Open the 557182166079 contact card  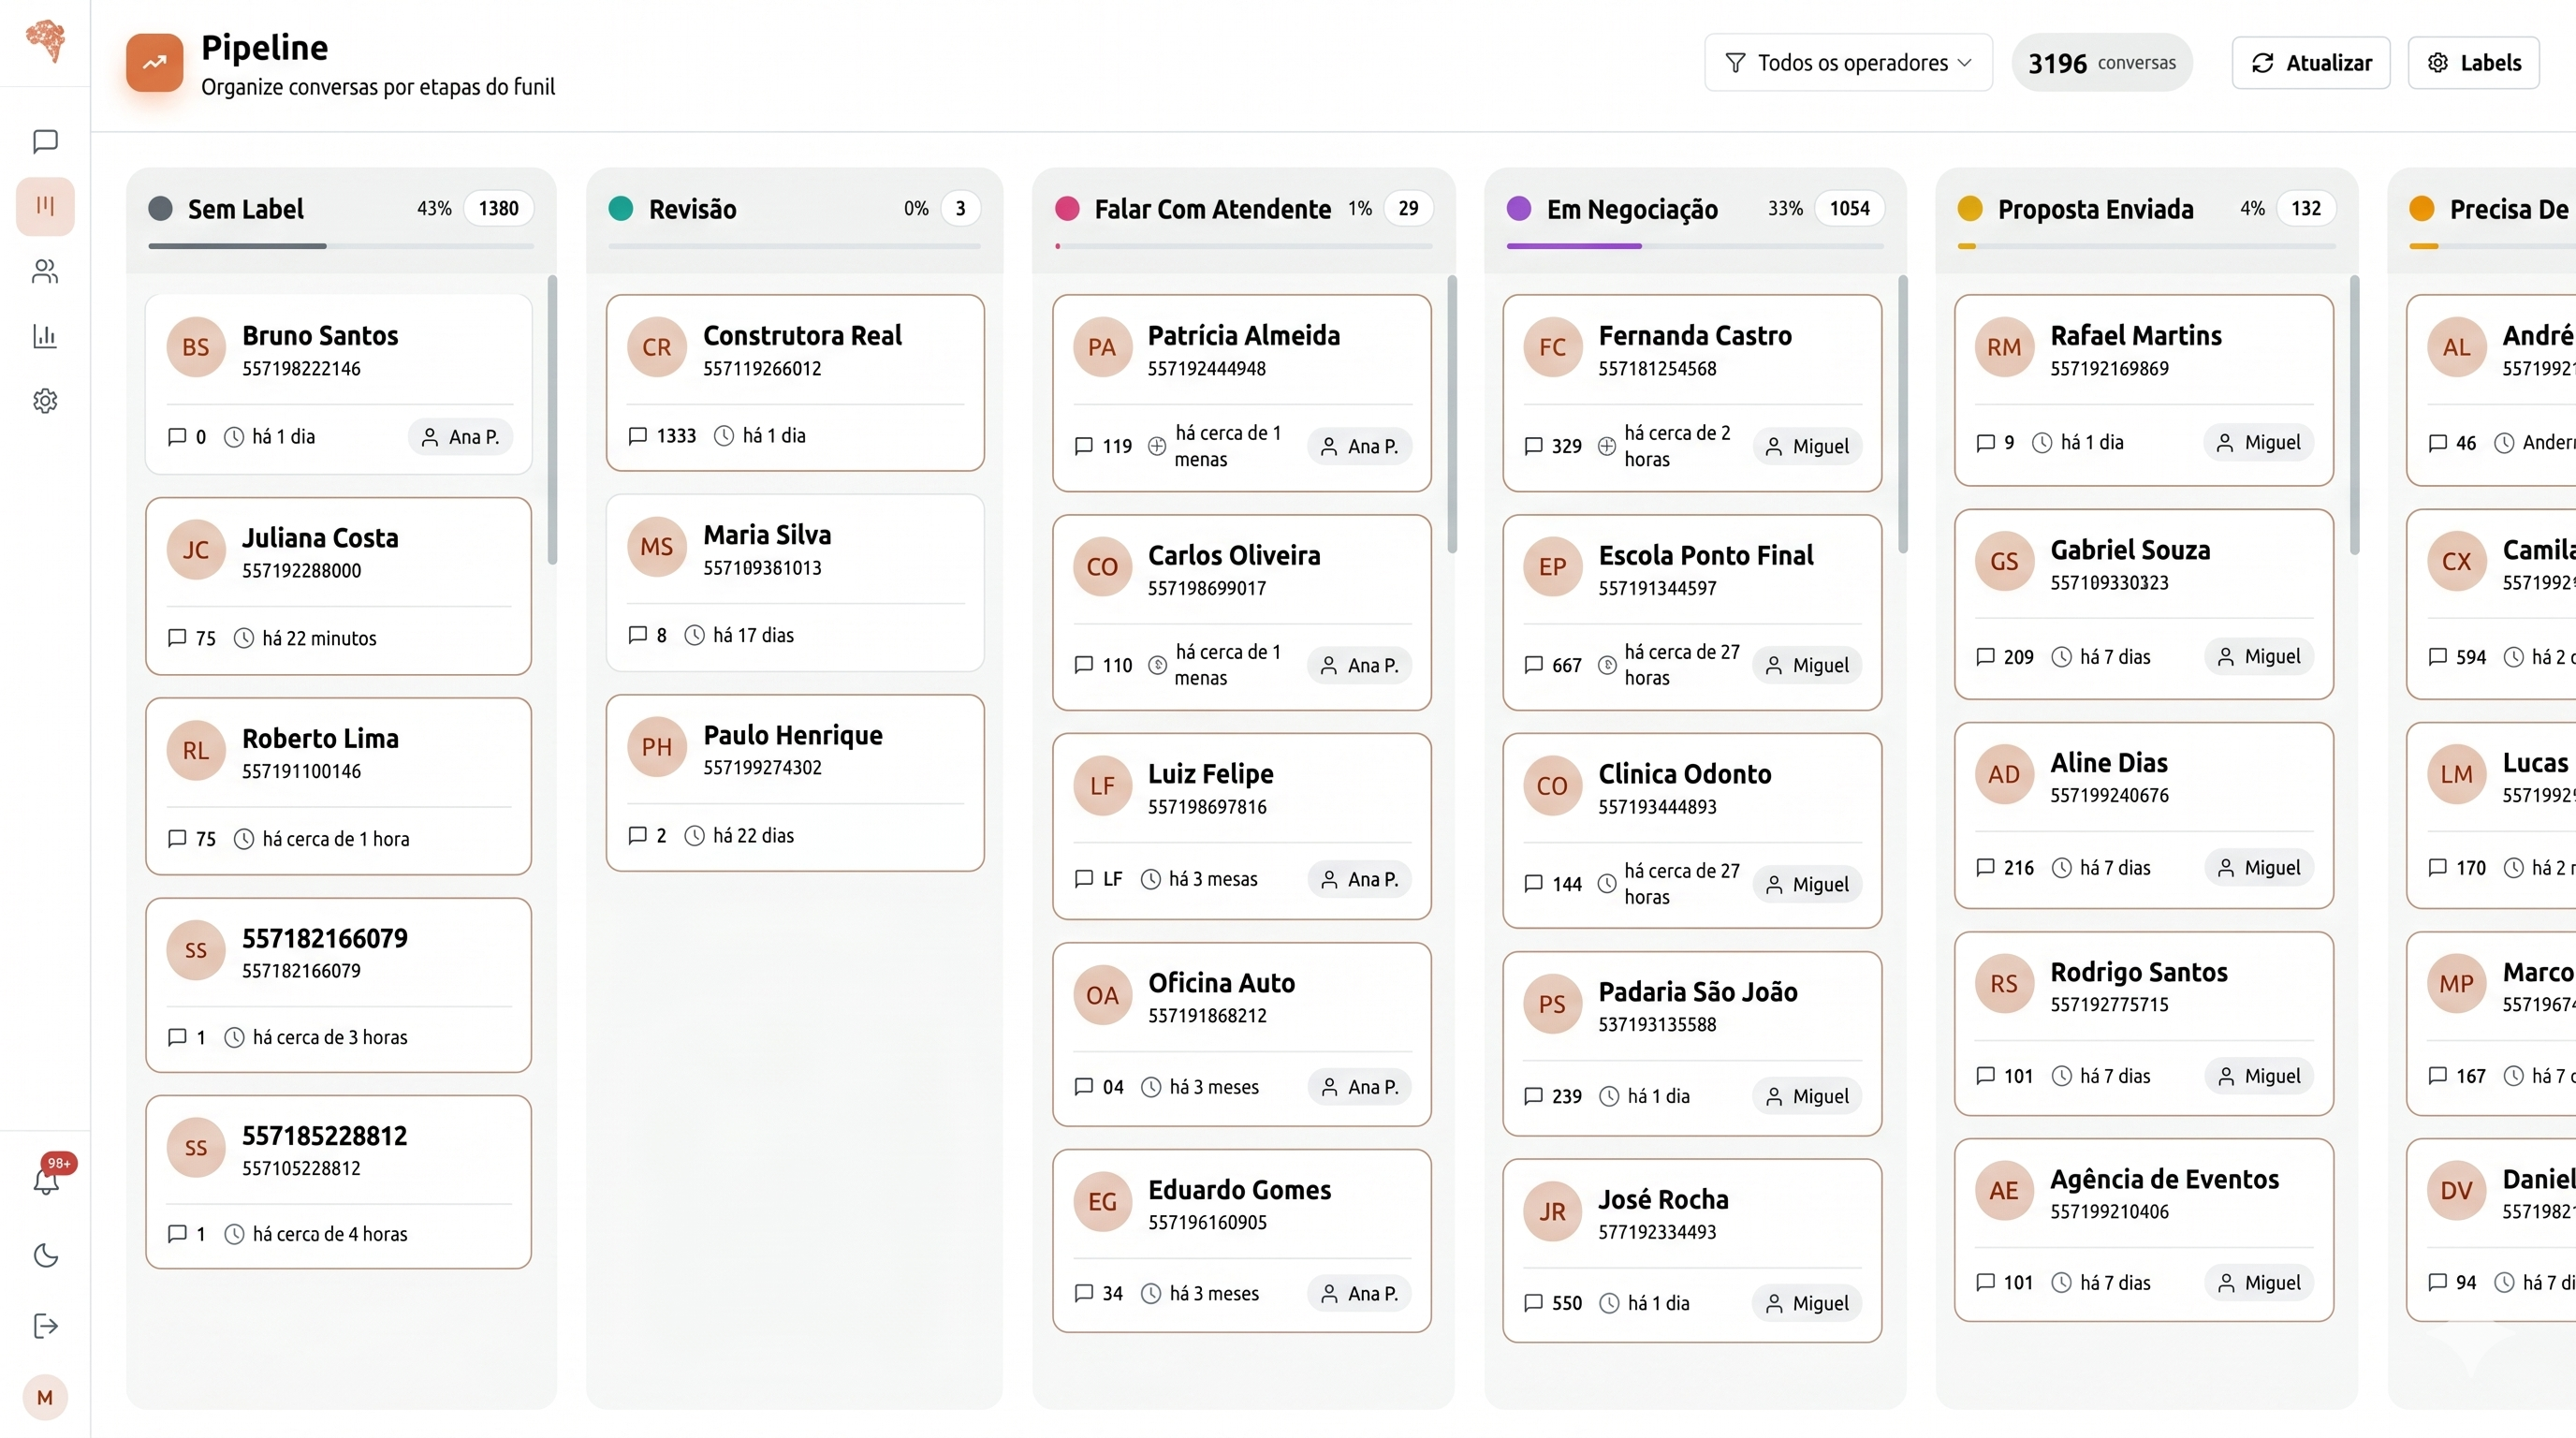point(339,985)
